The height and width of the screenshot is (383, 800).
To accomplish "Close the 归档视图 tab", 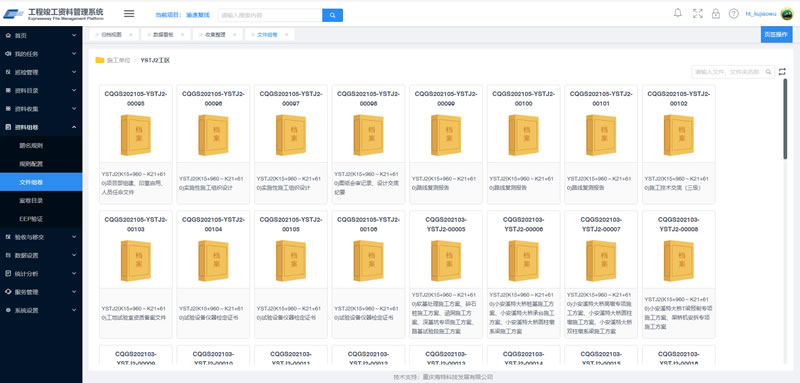I will pyautogui.click(x=131, y=35).
